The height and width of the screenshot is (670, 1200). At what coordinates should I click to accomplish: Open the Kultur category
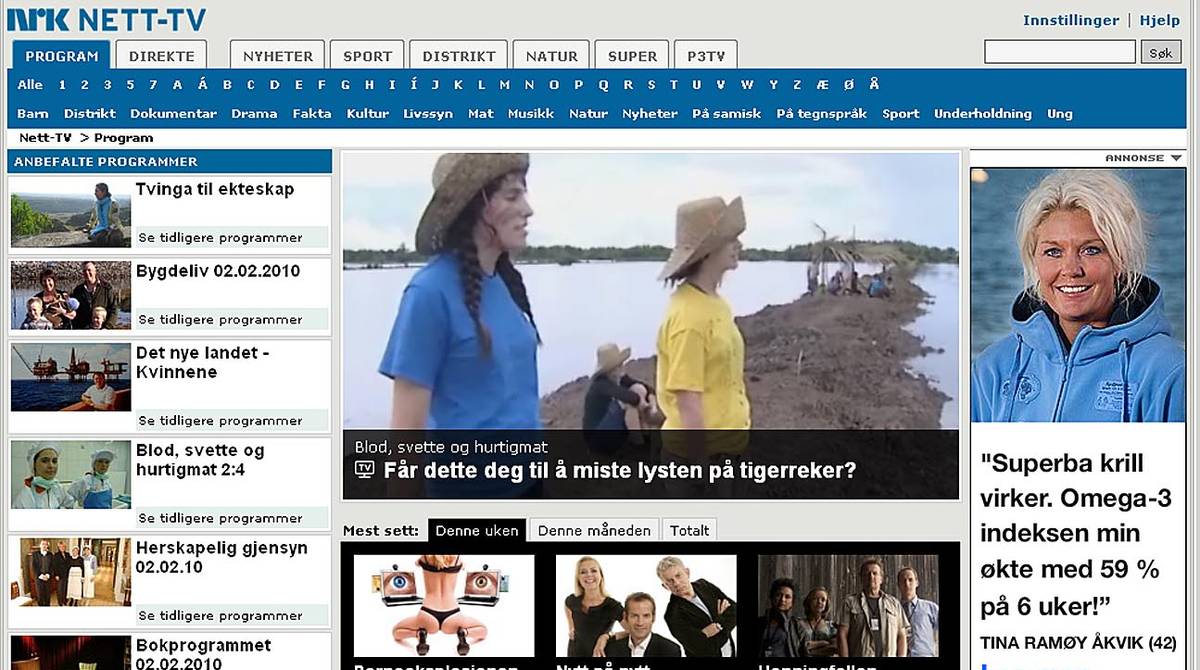[368, 114]
